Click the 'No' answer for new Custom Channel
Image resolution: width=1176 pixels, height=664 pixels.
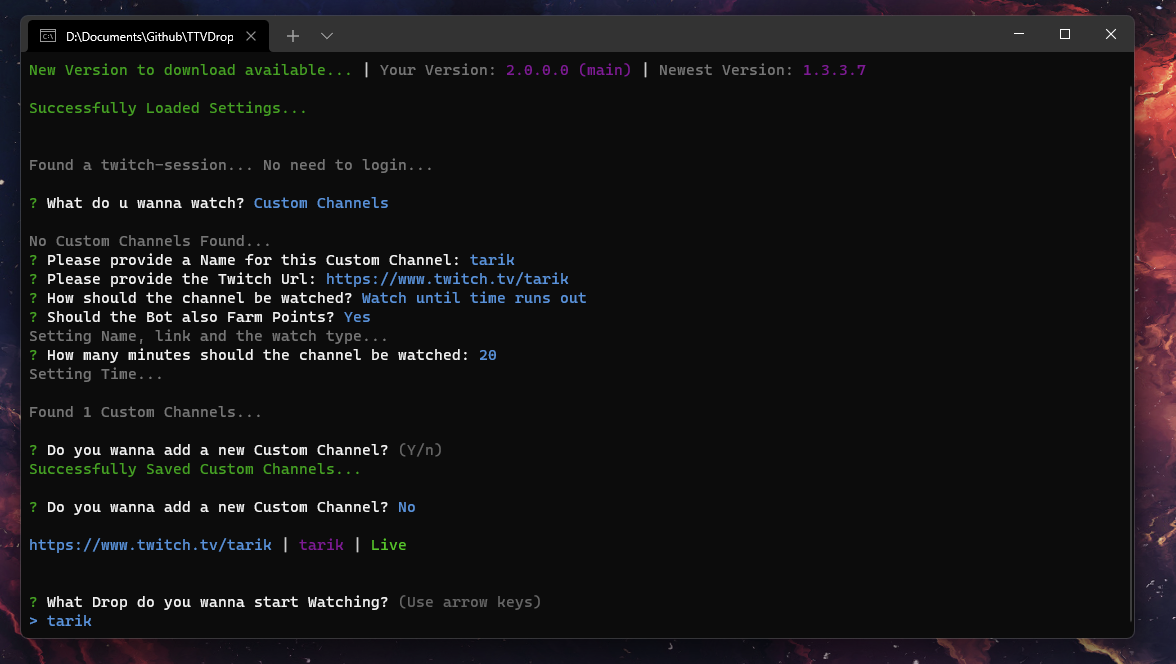pyautogui.click(x=406, y=507)
